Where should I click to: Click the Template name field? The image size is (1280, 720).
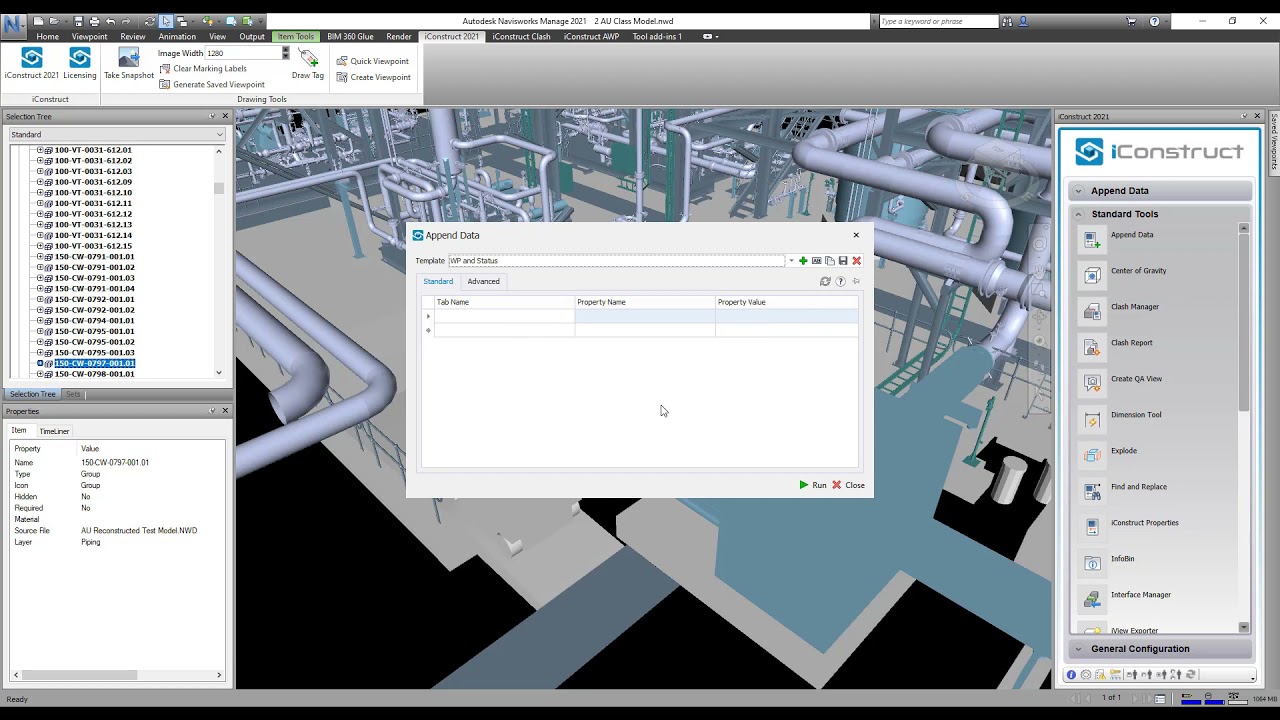(616, 261)
